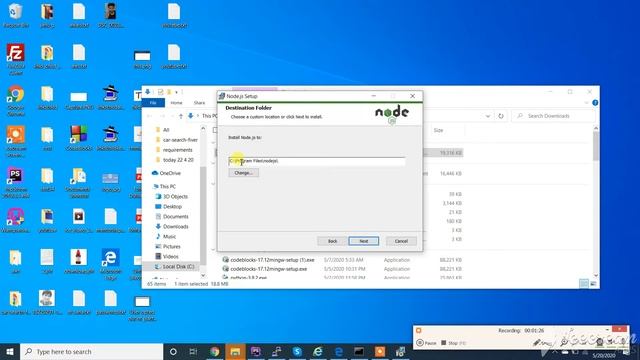Screen dimensions: 640x360
Task: Open Documents in the navigation pane
Action: point(172,216)
